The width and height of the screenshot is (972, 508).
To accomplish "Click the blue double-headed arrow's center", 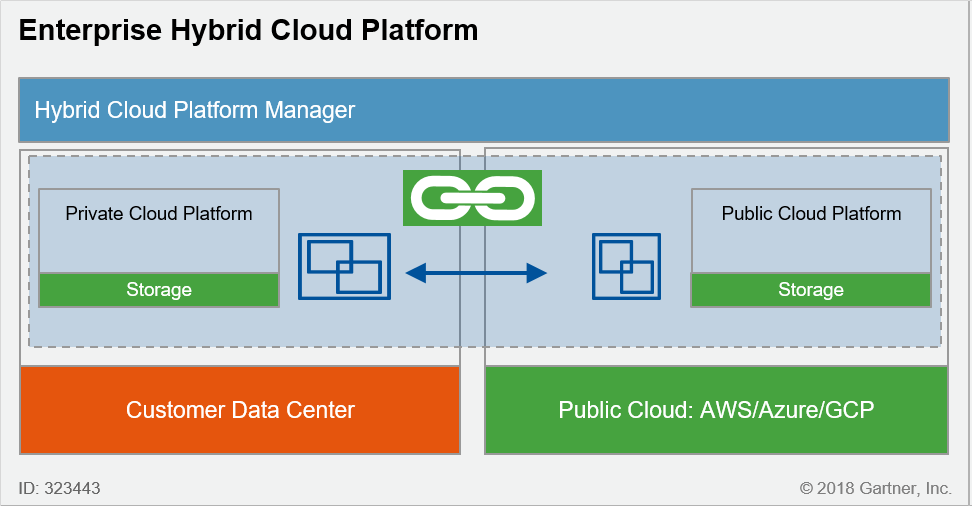I will pos(476,272).
